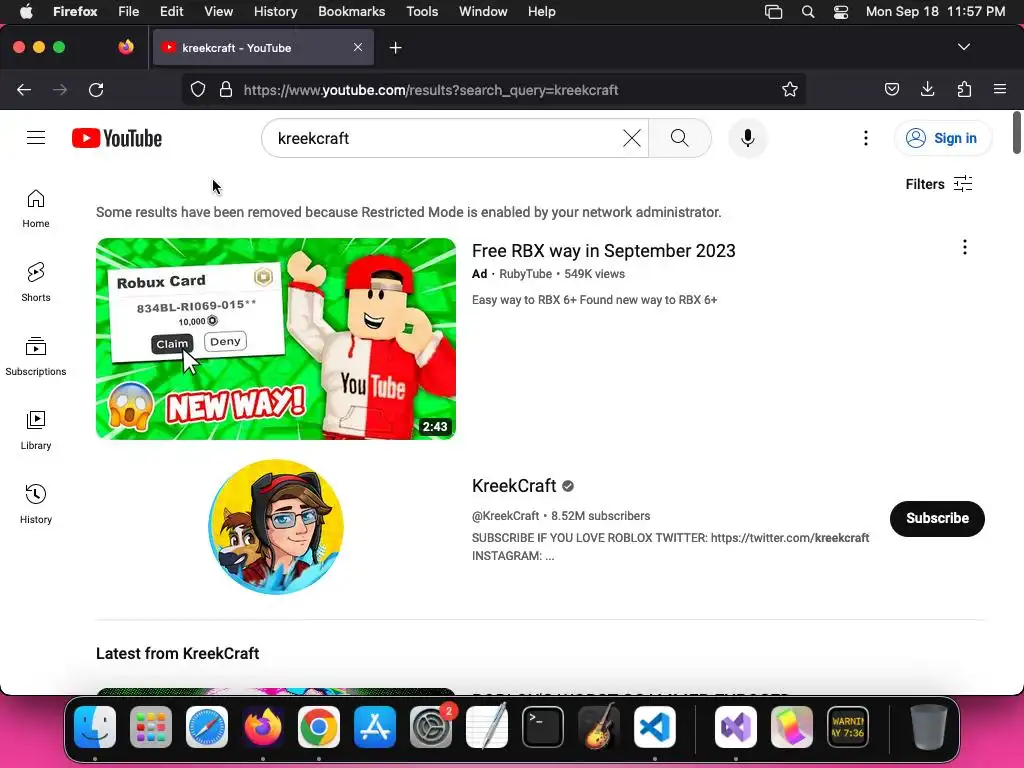The image size is (1024, 768).
Task: Open Subscriptions in the sidebar
Action: pos(36,357)
